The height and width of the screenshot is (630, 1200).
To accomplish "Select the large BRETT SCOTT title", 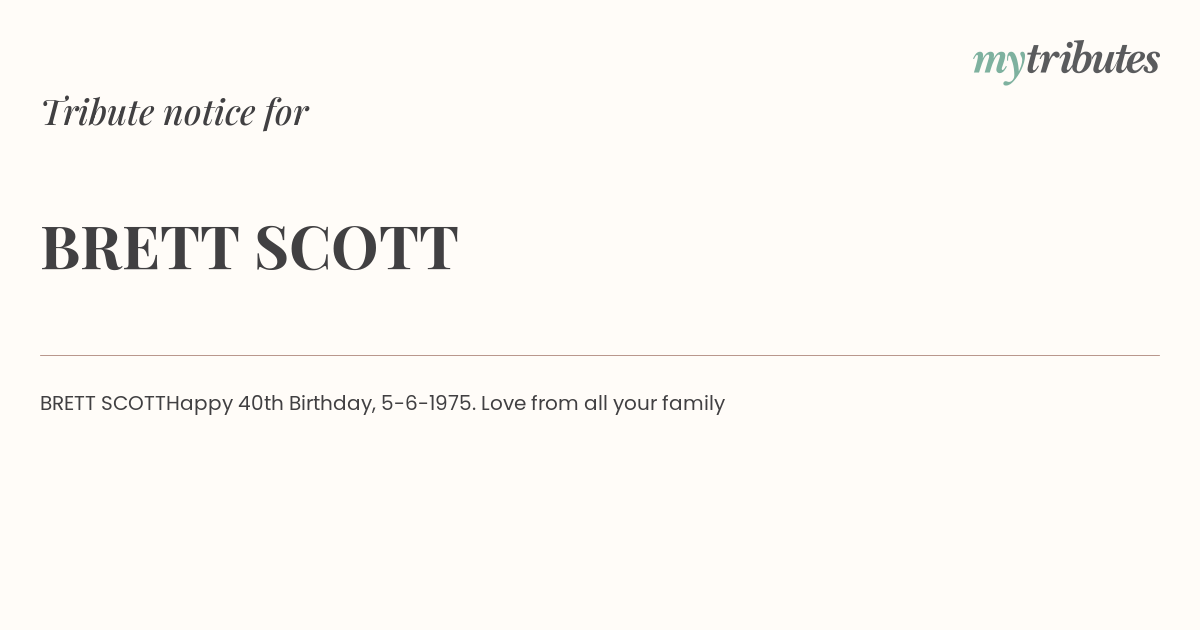I will 249,247.
